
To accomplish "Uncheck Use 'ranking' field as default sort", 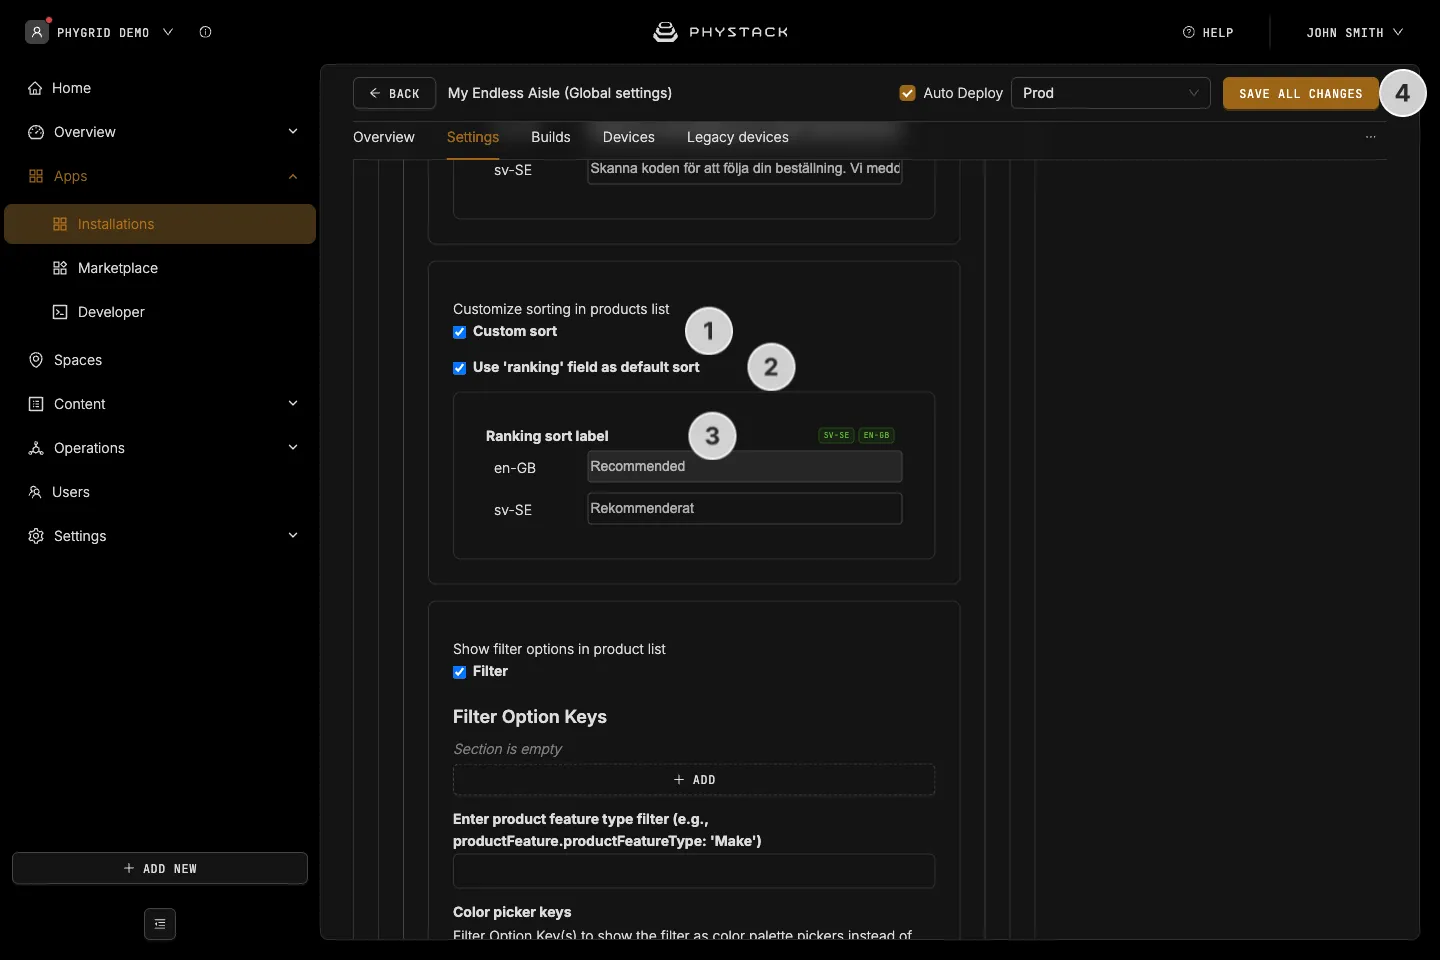I will pos(460,368).
